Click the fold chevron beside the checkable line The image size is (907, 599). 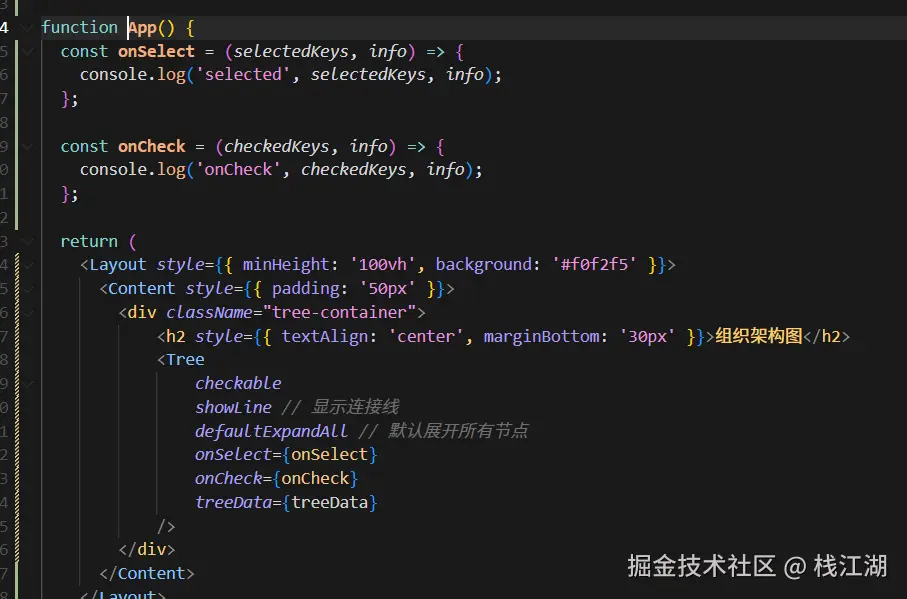click(x=27, y=383)
